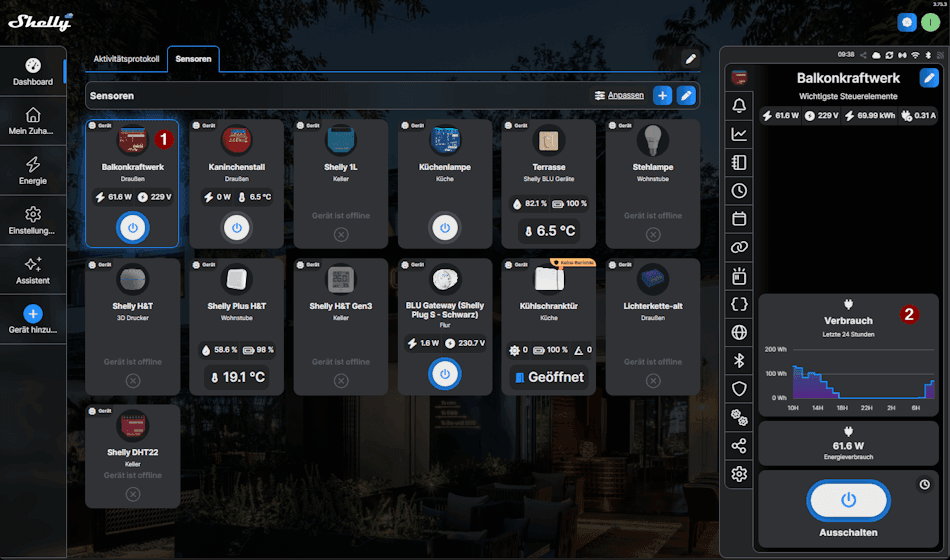Screen dimensions: 950x560
Task: Click the Shelly H&T 3D Drucker device image
Action: [x=133, y=279]
